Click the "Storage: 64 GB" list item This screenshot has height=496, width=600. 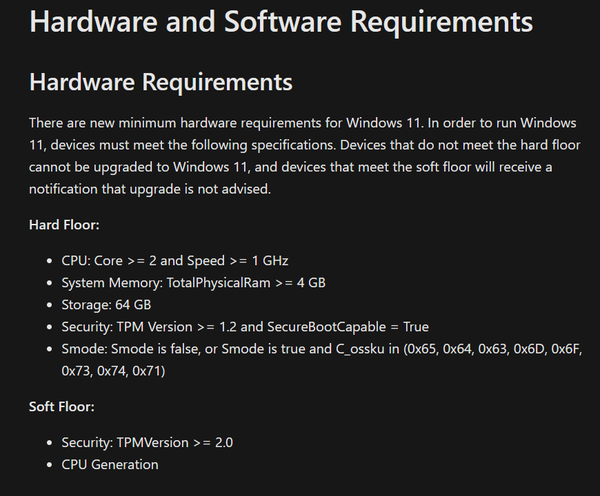point(106,305)
